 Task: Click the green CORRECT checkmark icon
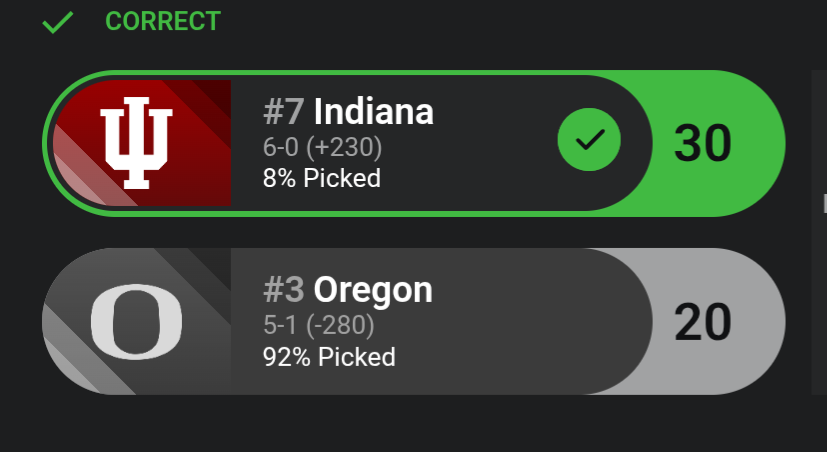point(58,22)
